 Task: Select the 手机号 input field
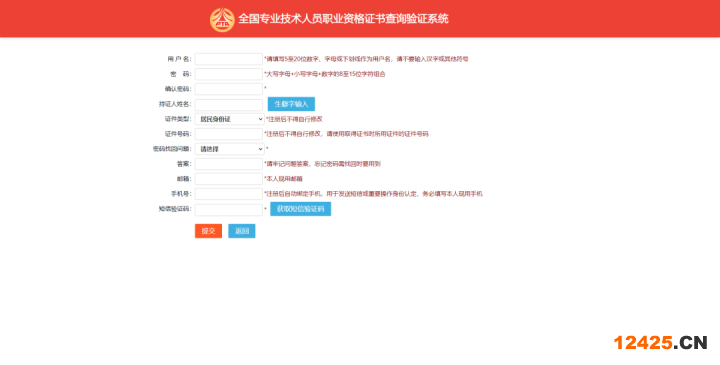(229, 194)
